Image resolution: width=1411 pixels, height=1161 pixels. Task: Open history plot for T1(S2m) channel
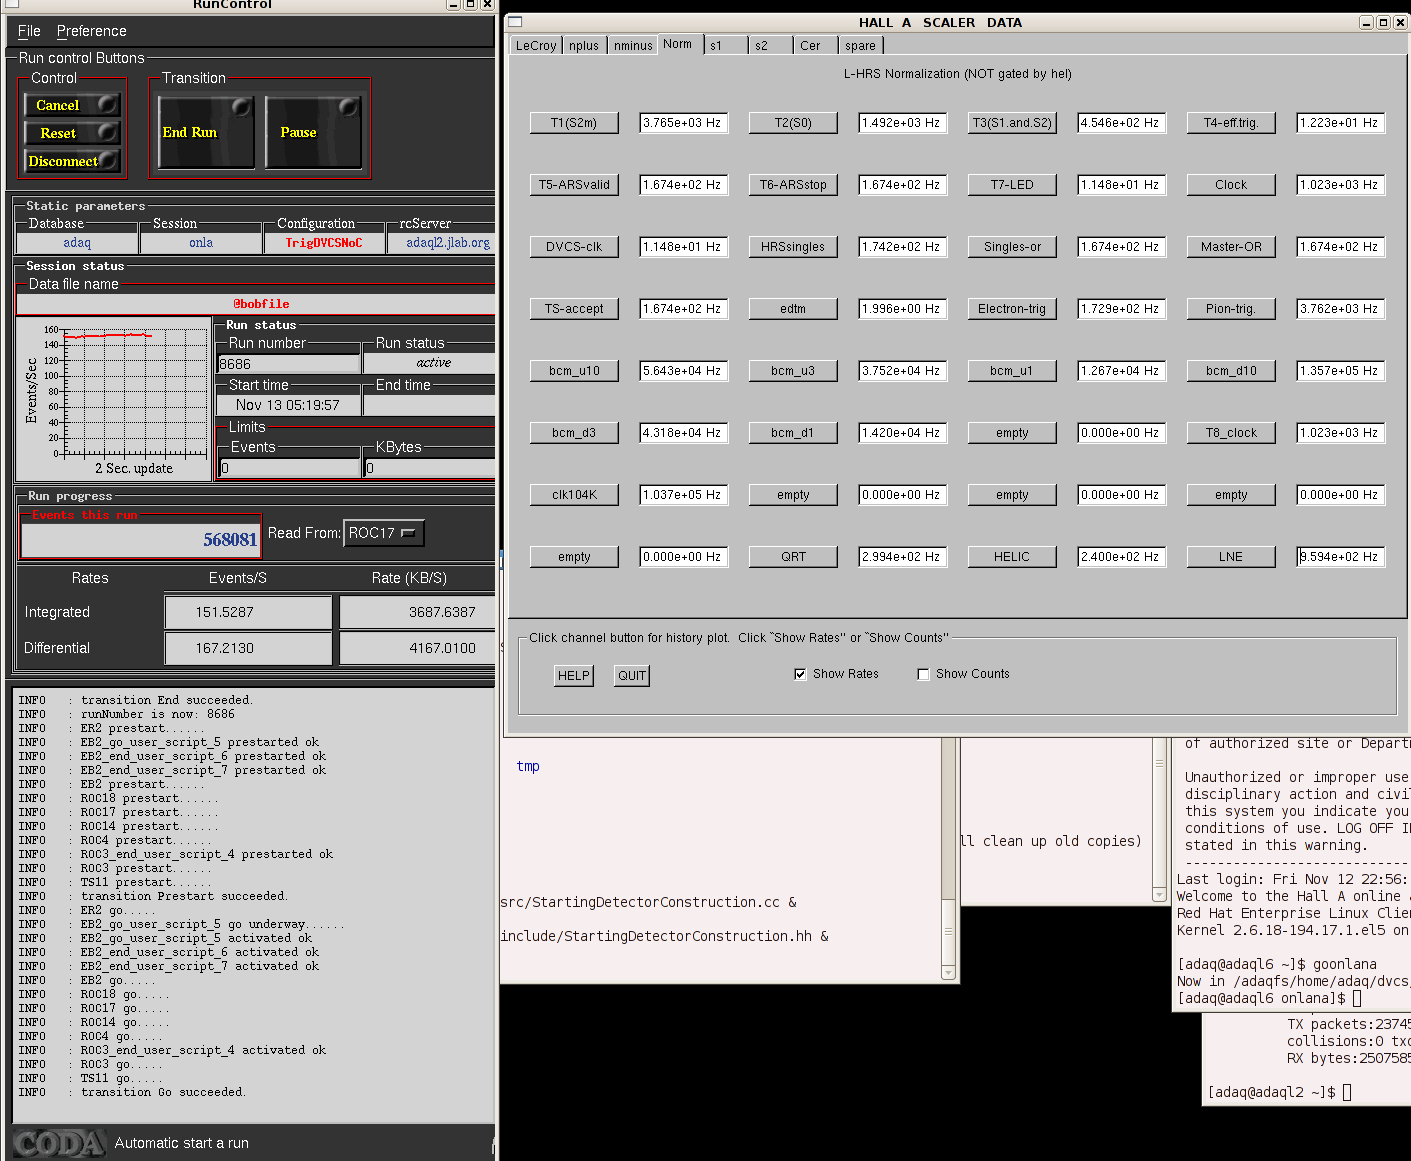[574, 123]
